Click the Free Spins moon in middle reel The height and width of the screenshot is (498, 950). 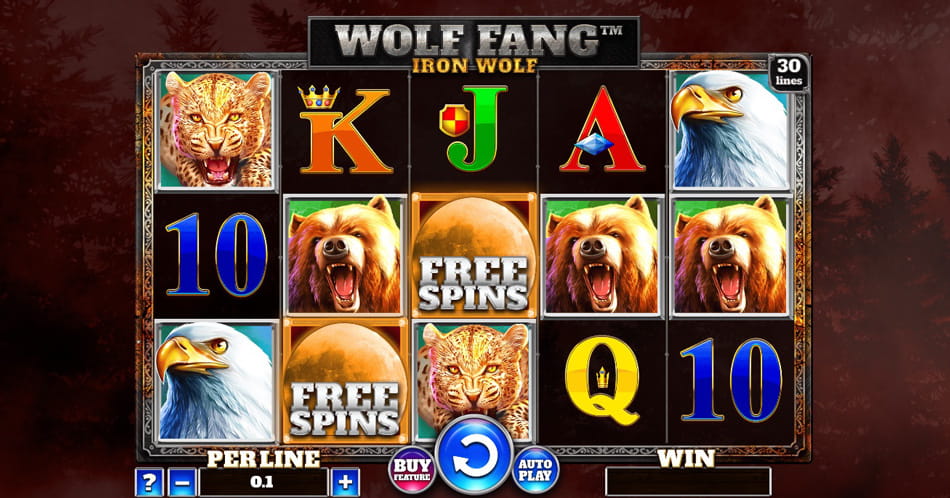click(x=474, y=254)
